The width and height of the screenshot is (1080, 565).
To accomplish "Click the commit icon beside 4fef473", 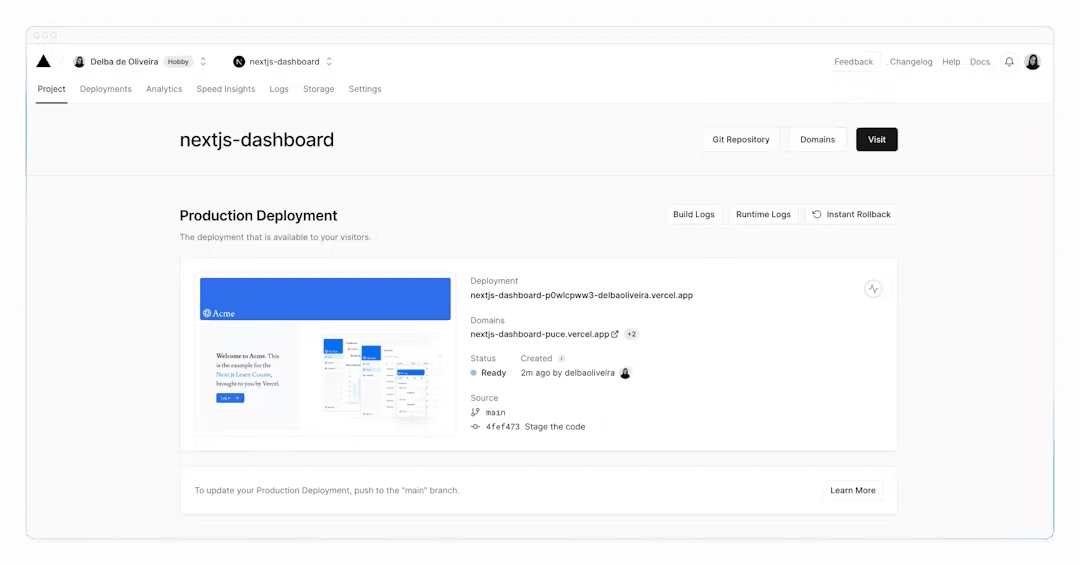I will coord(475,427).
